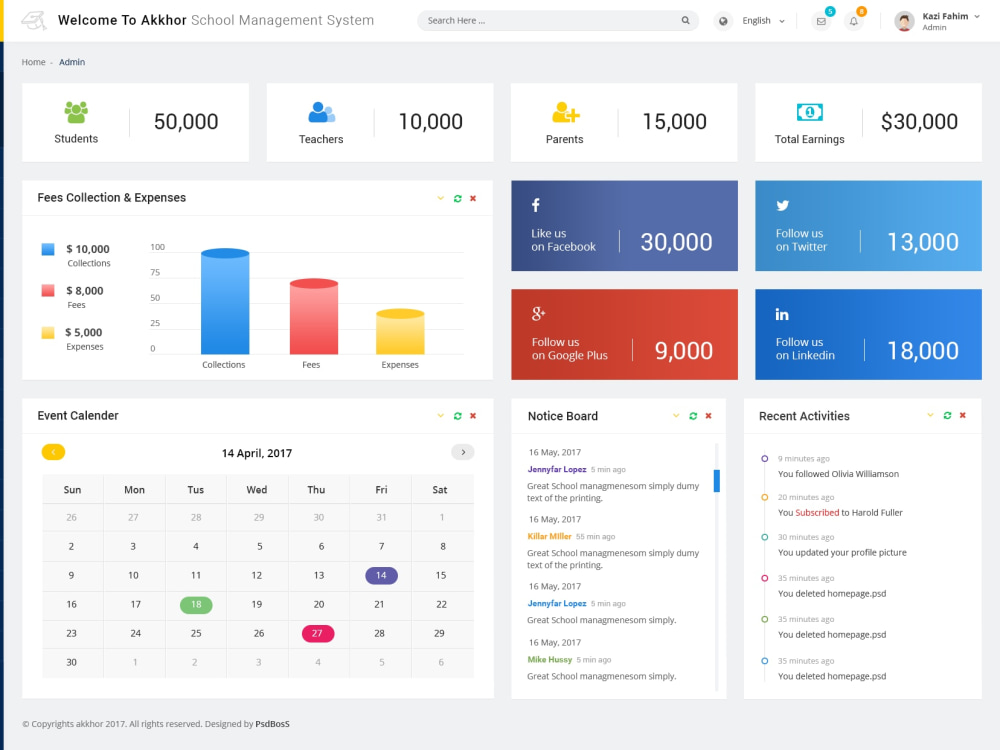Viewport: 1000px width, 750px height.
Task: Click the Notice Board scrollbar thumb
Action: pos(717,481)
